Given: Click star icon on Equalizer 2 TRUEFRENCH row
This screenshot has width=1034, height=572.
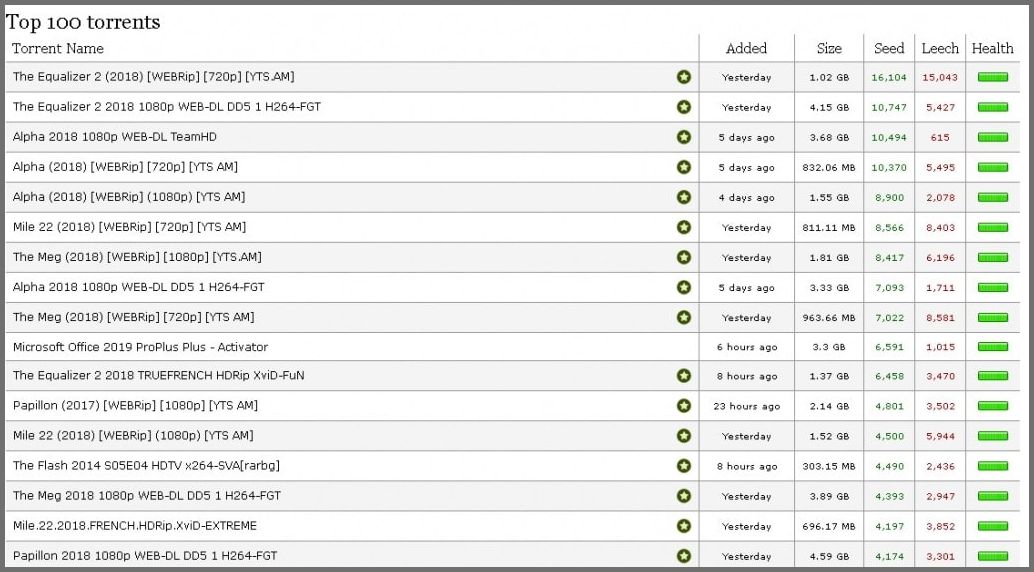Looking at the screenshot, I should (684, 375).
